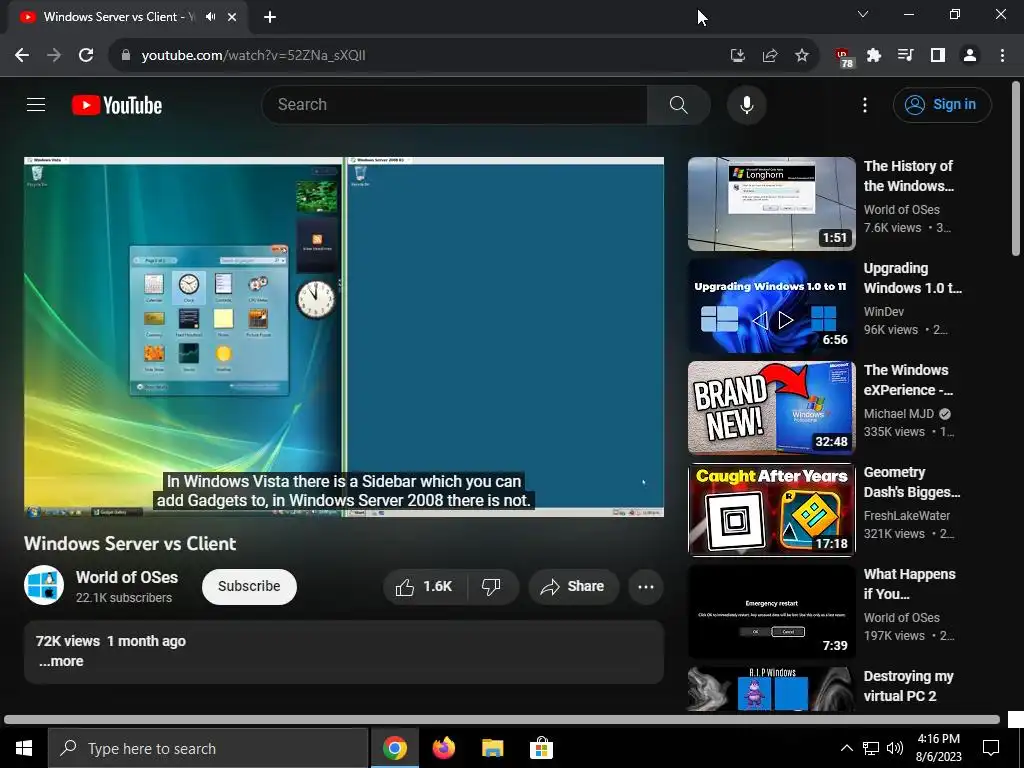Open YouTube guide hamburger menu
This screenshot has width=1024, height=768.
point(36,104)
